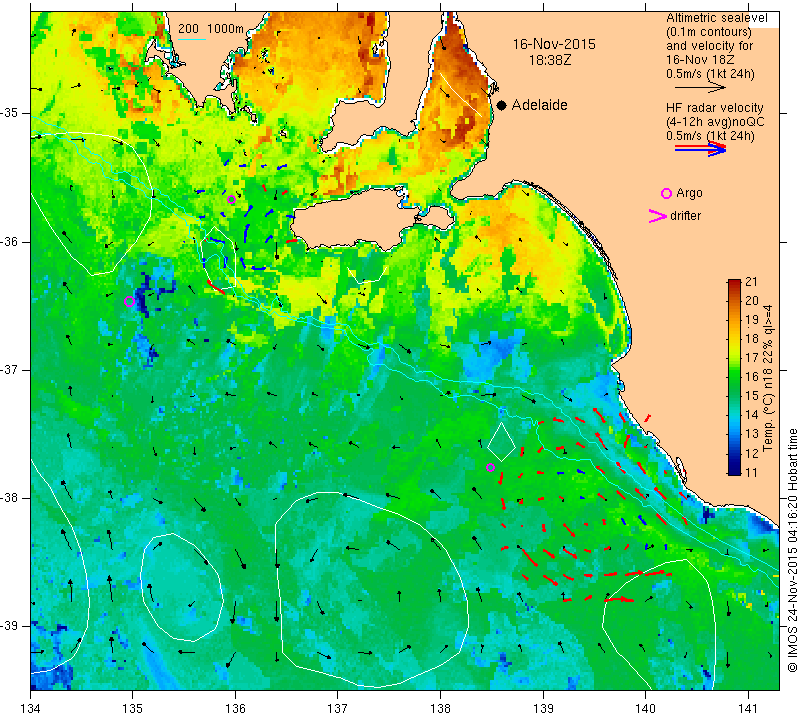Click the Adelaide city label
Image resolution: width=800 pixels, height=720 pixels.
click(539, 105)
